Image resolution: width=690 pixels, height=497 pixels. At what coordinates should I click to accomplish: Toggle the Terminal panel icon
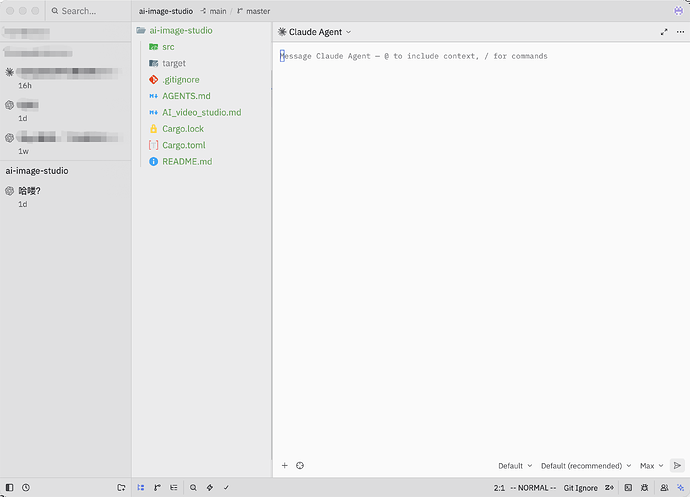point(628,487)
